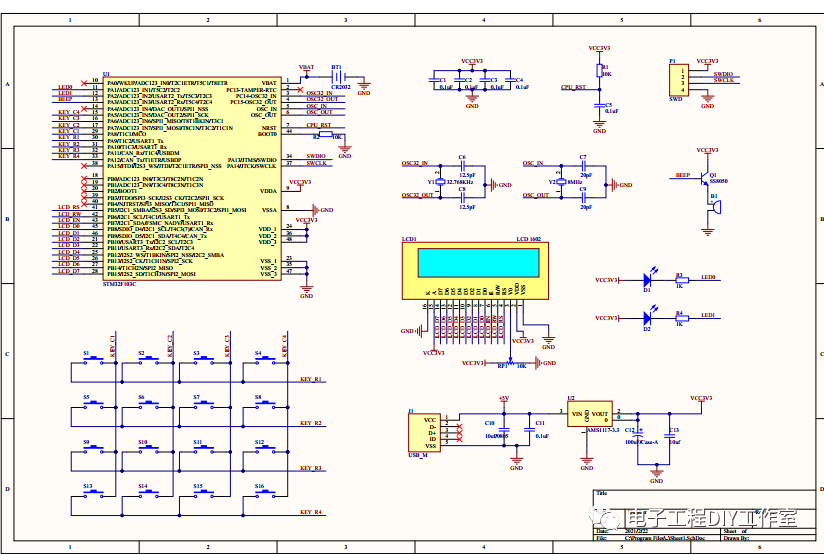
Task: Select capacitor C6 12.5pF
Action: (x=462, y=166)
